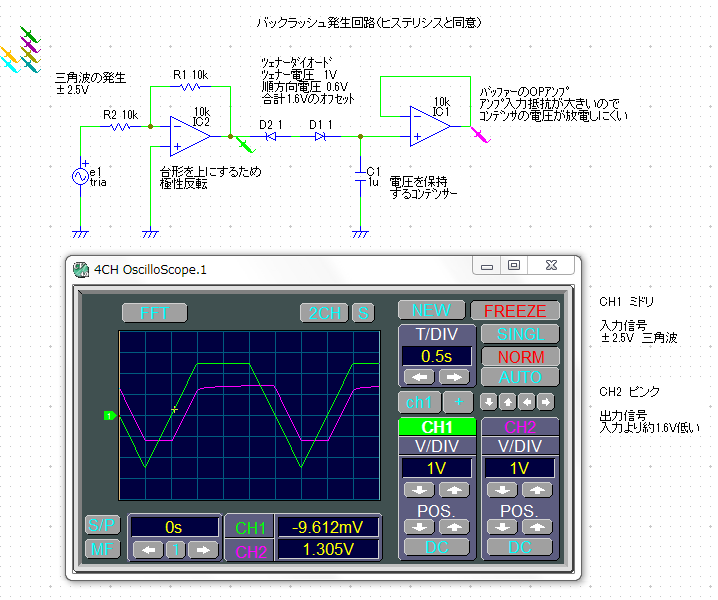This screenshot has width=718, height=600.
Task: Pick the cyan spare probe
Action: pyautogui.click(x=10, y=65)
